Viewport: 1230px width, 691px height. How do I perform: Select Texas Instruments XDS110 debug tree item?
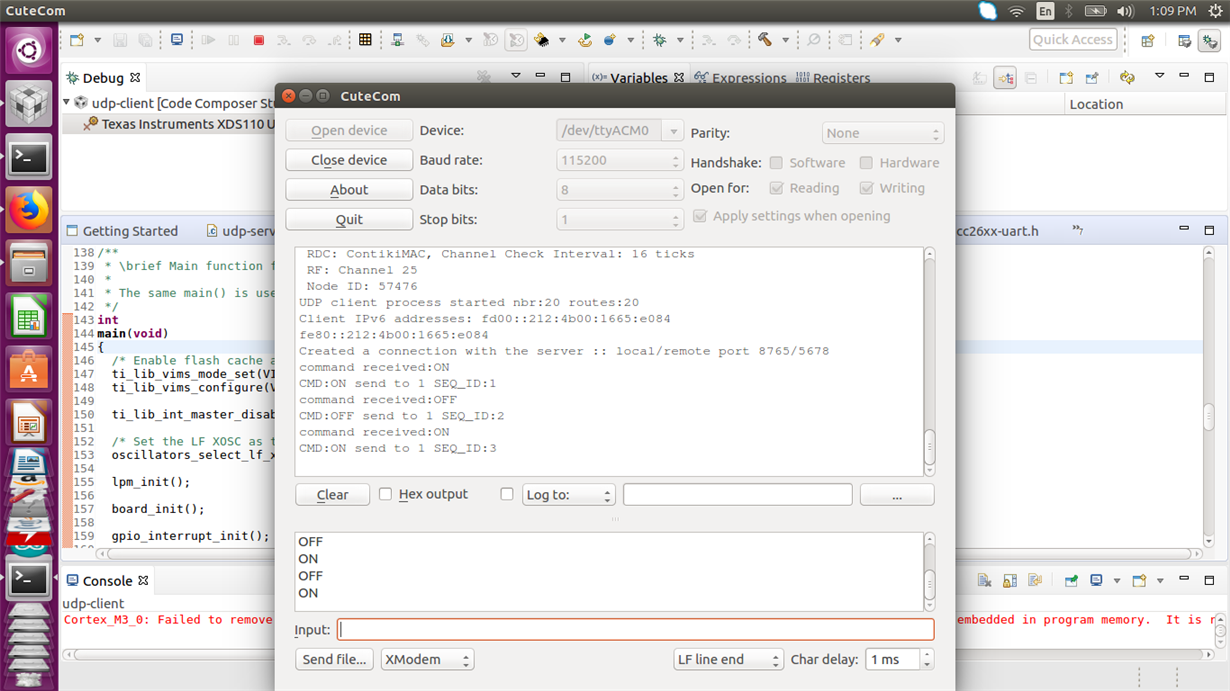point(170,124)
